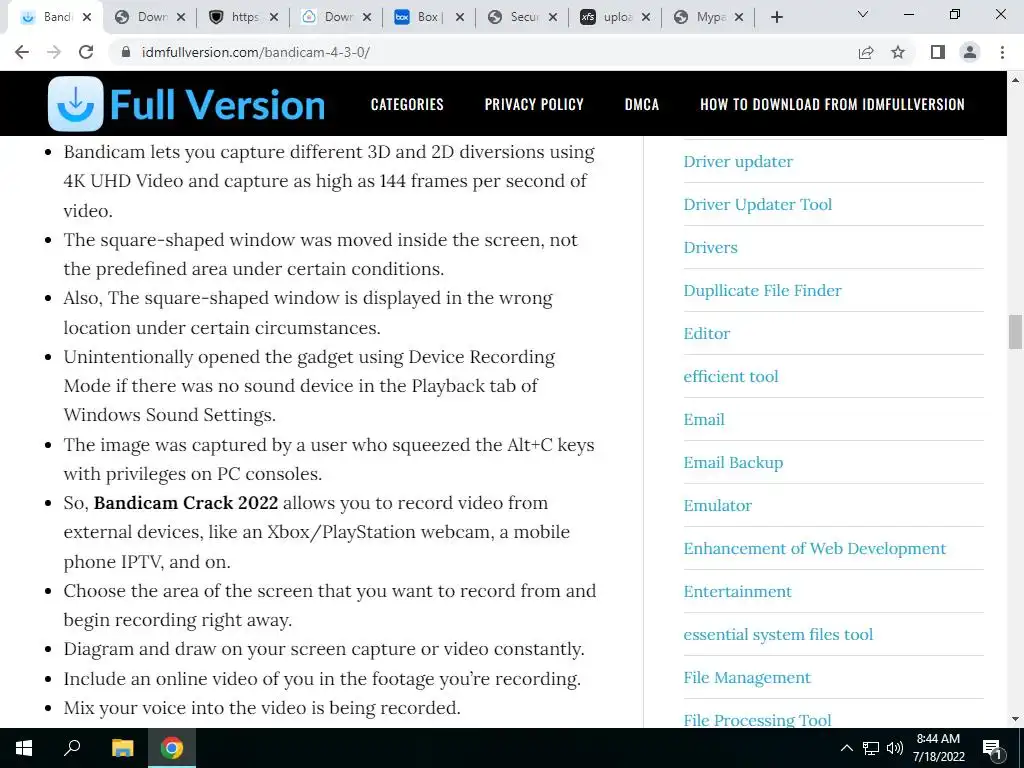Open essential system files tool link
Screen dimensions: 1024x768
778,635
